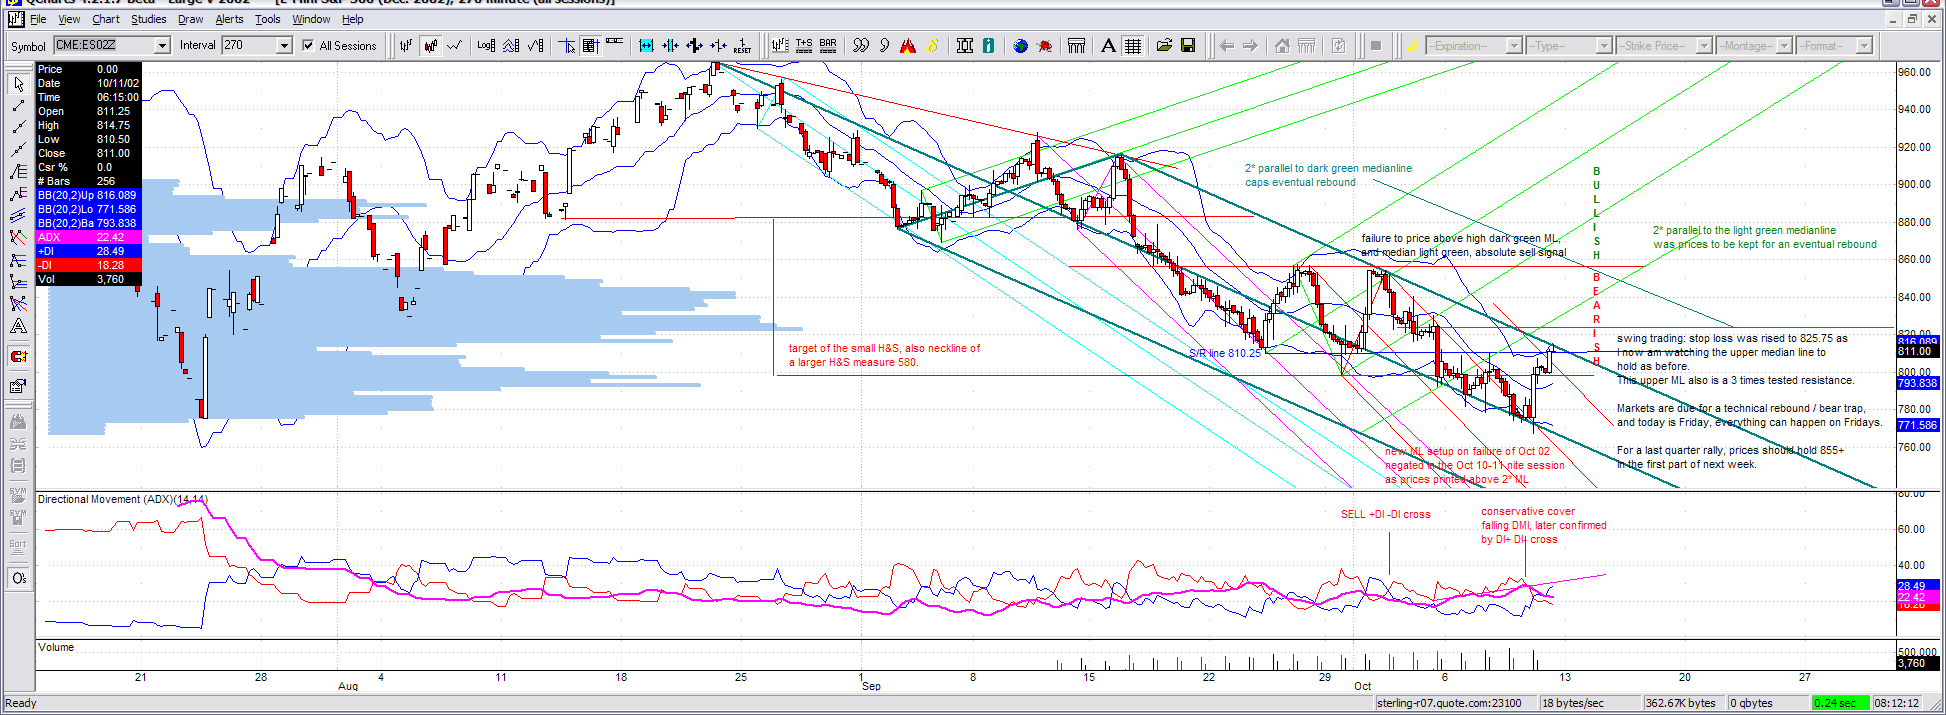Select the pointer arrow drawing tool
Image resolution: width=1946 pixels, height=715 pixels.
[18, 85]
